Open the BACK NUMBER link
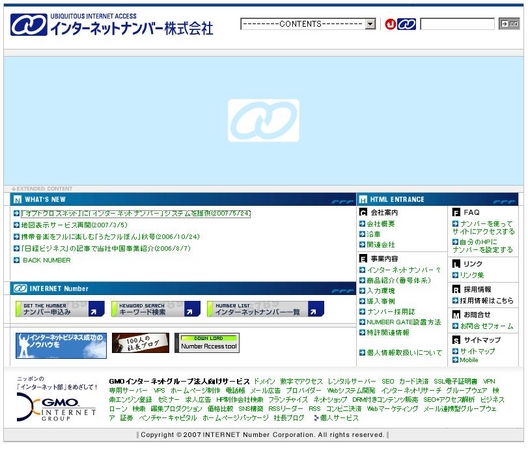The width and height of the screenshot is (528, 450). (47, 260)
